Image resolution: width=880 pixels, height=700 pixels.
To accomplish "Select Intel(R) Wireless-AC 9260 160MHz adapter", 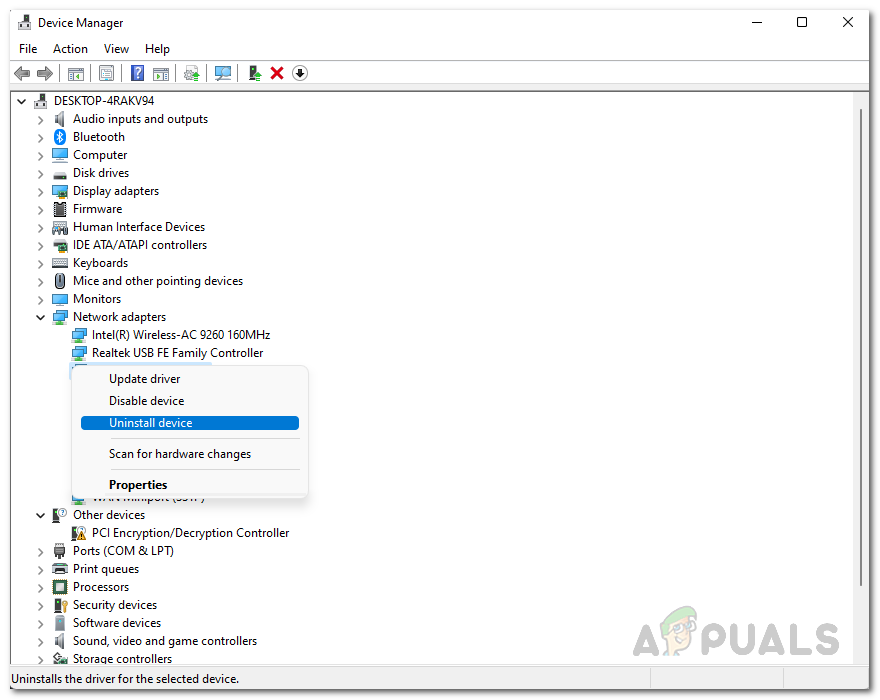I will 181,335.
